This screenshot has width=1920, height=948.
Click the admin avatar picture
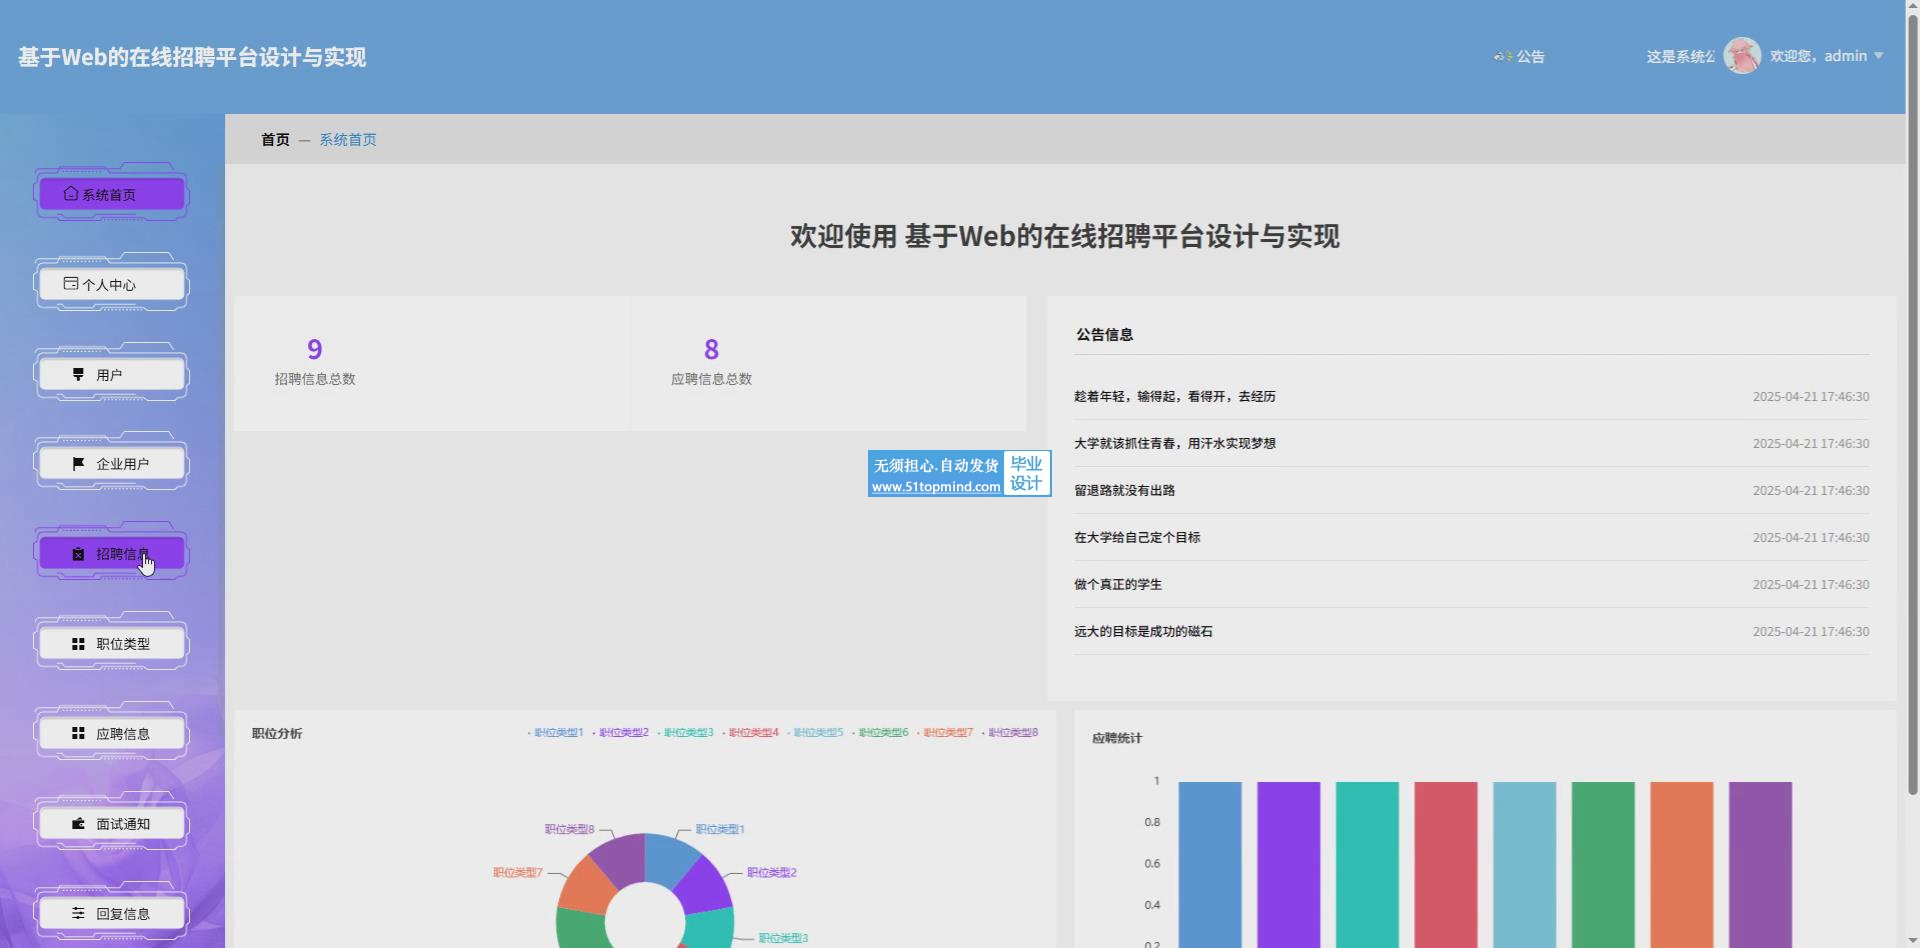coord(1742,56)
